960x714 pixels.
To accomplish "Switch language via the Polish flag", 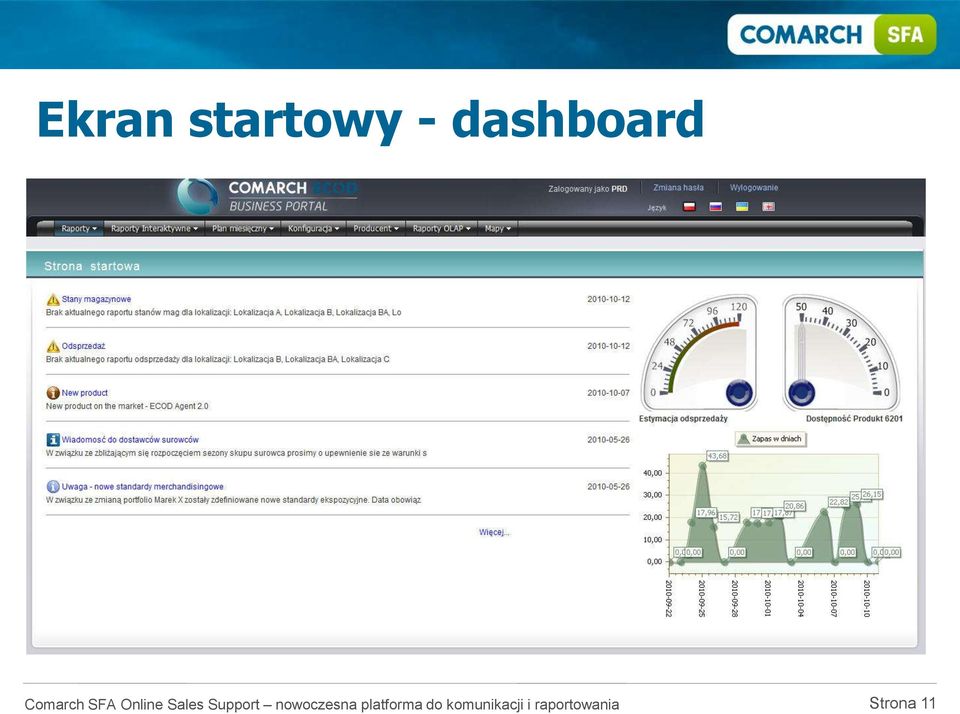I will coord(689,207).
